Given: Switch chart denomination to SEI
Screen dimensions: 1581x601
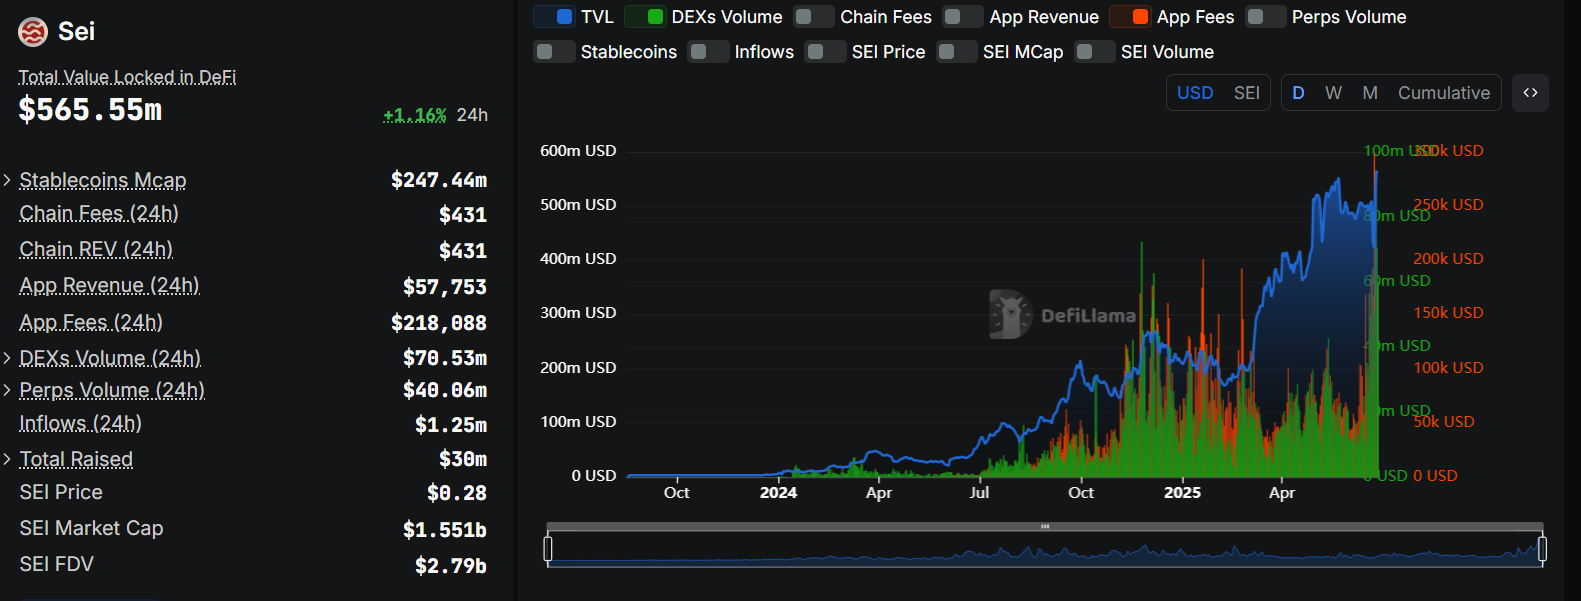Looking at the screenshot, I should coord(1247,93).
